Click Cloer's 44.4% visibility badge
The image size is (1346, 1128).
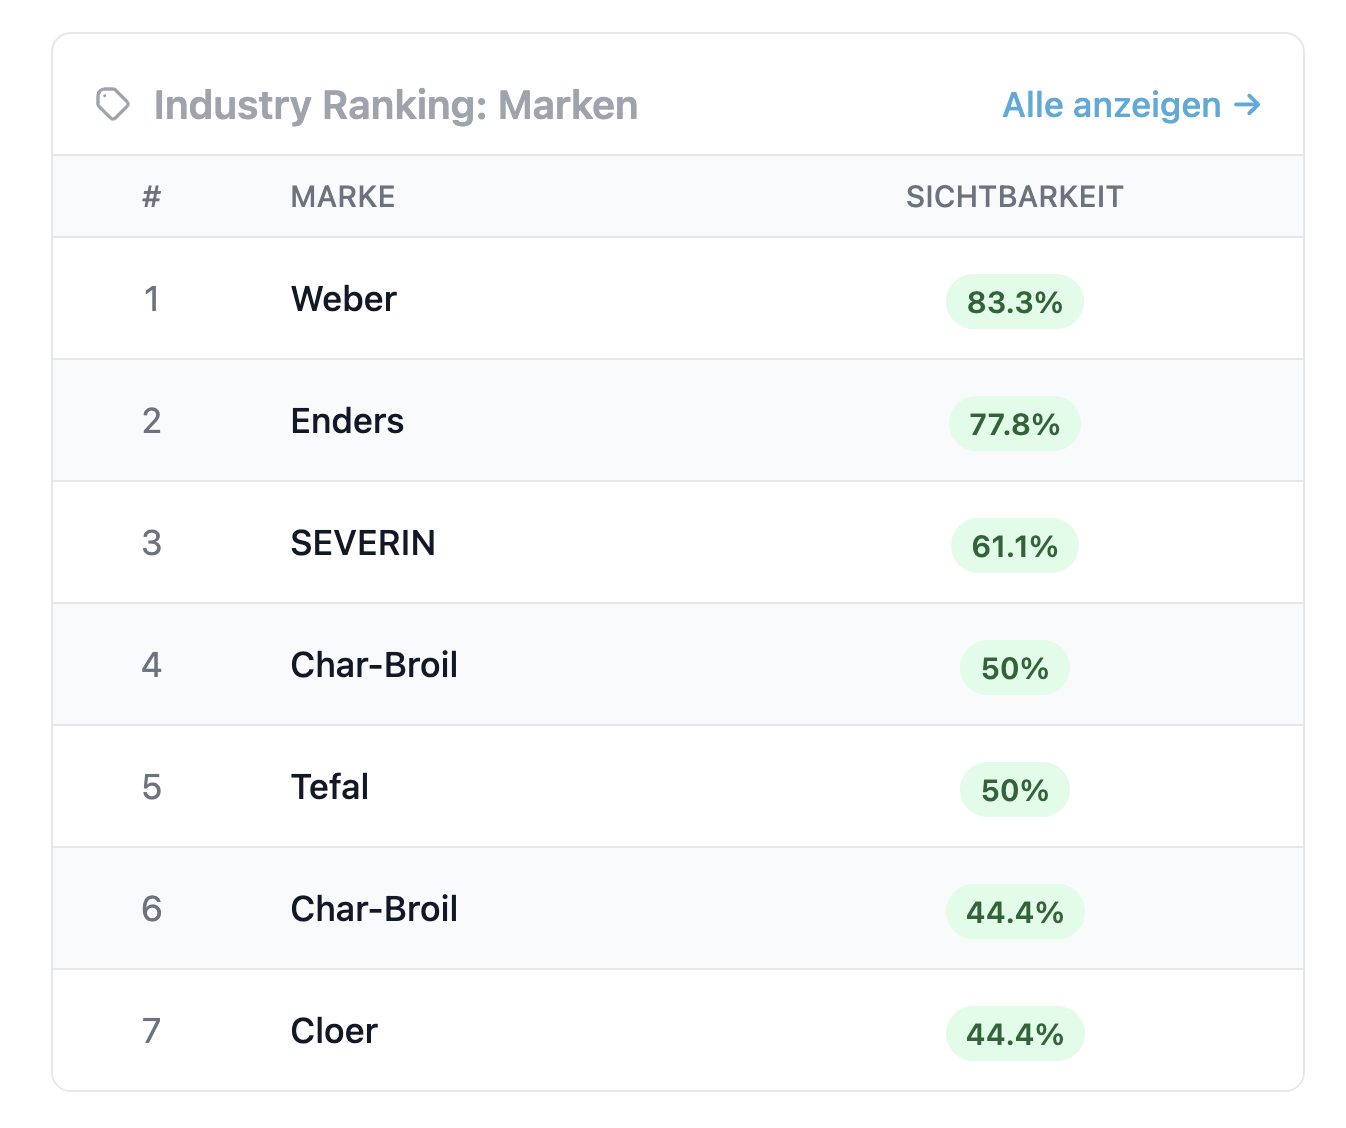click(x=1014, y=1034)
